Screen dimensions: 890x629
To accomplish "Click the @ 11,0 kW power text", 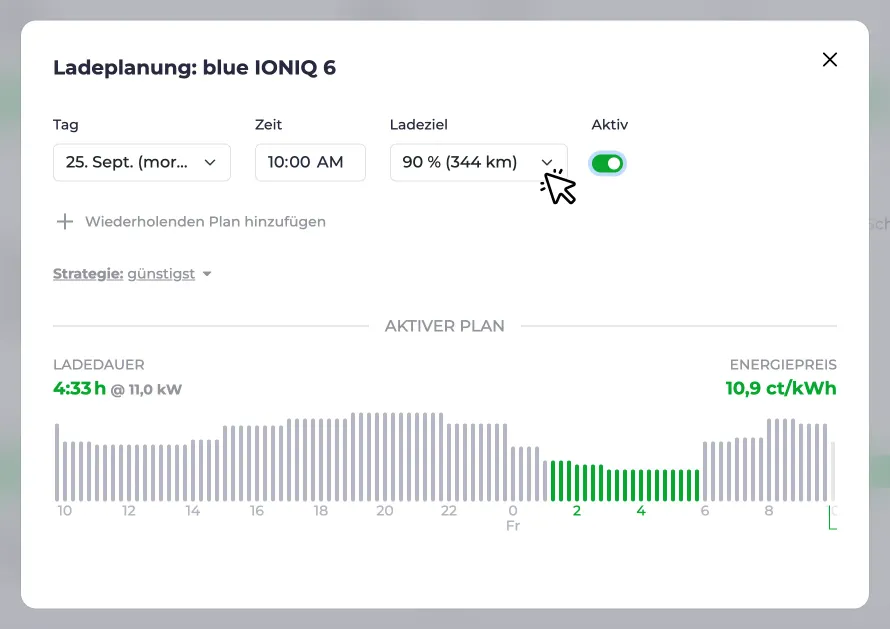I will 146,389.
